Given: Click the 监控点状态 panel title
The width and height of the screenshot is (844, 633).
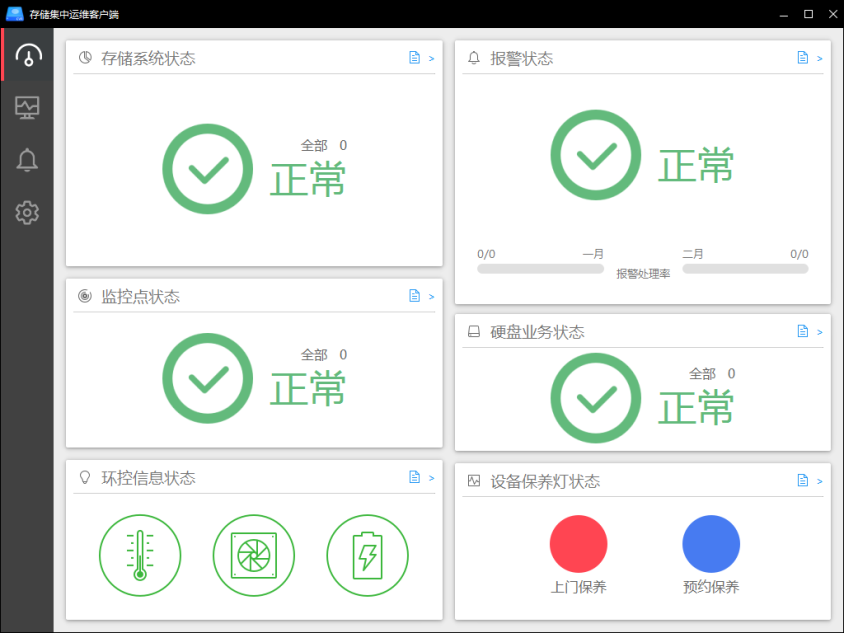Looking at the screenshot, I should 140,297.
